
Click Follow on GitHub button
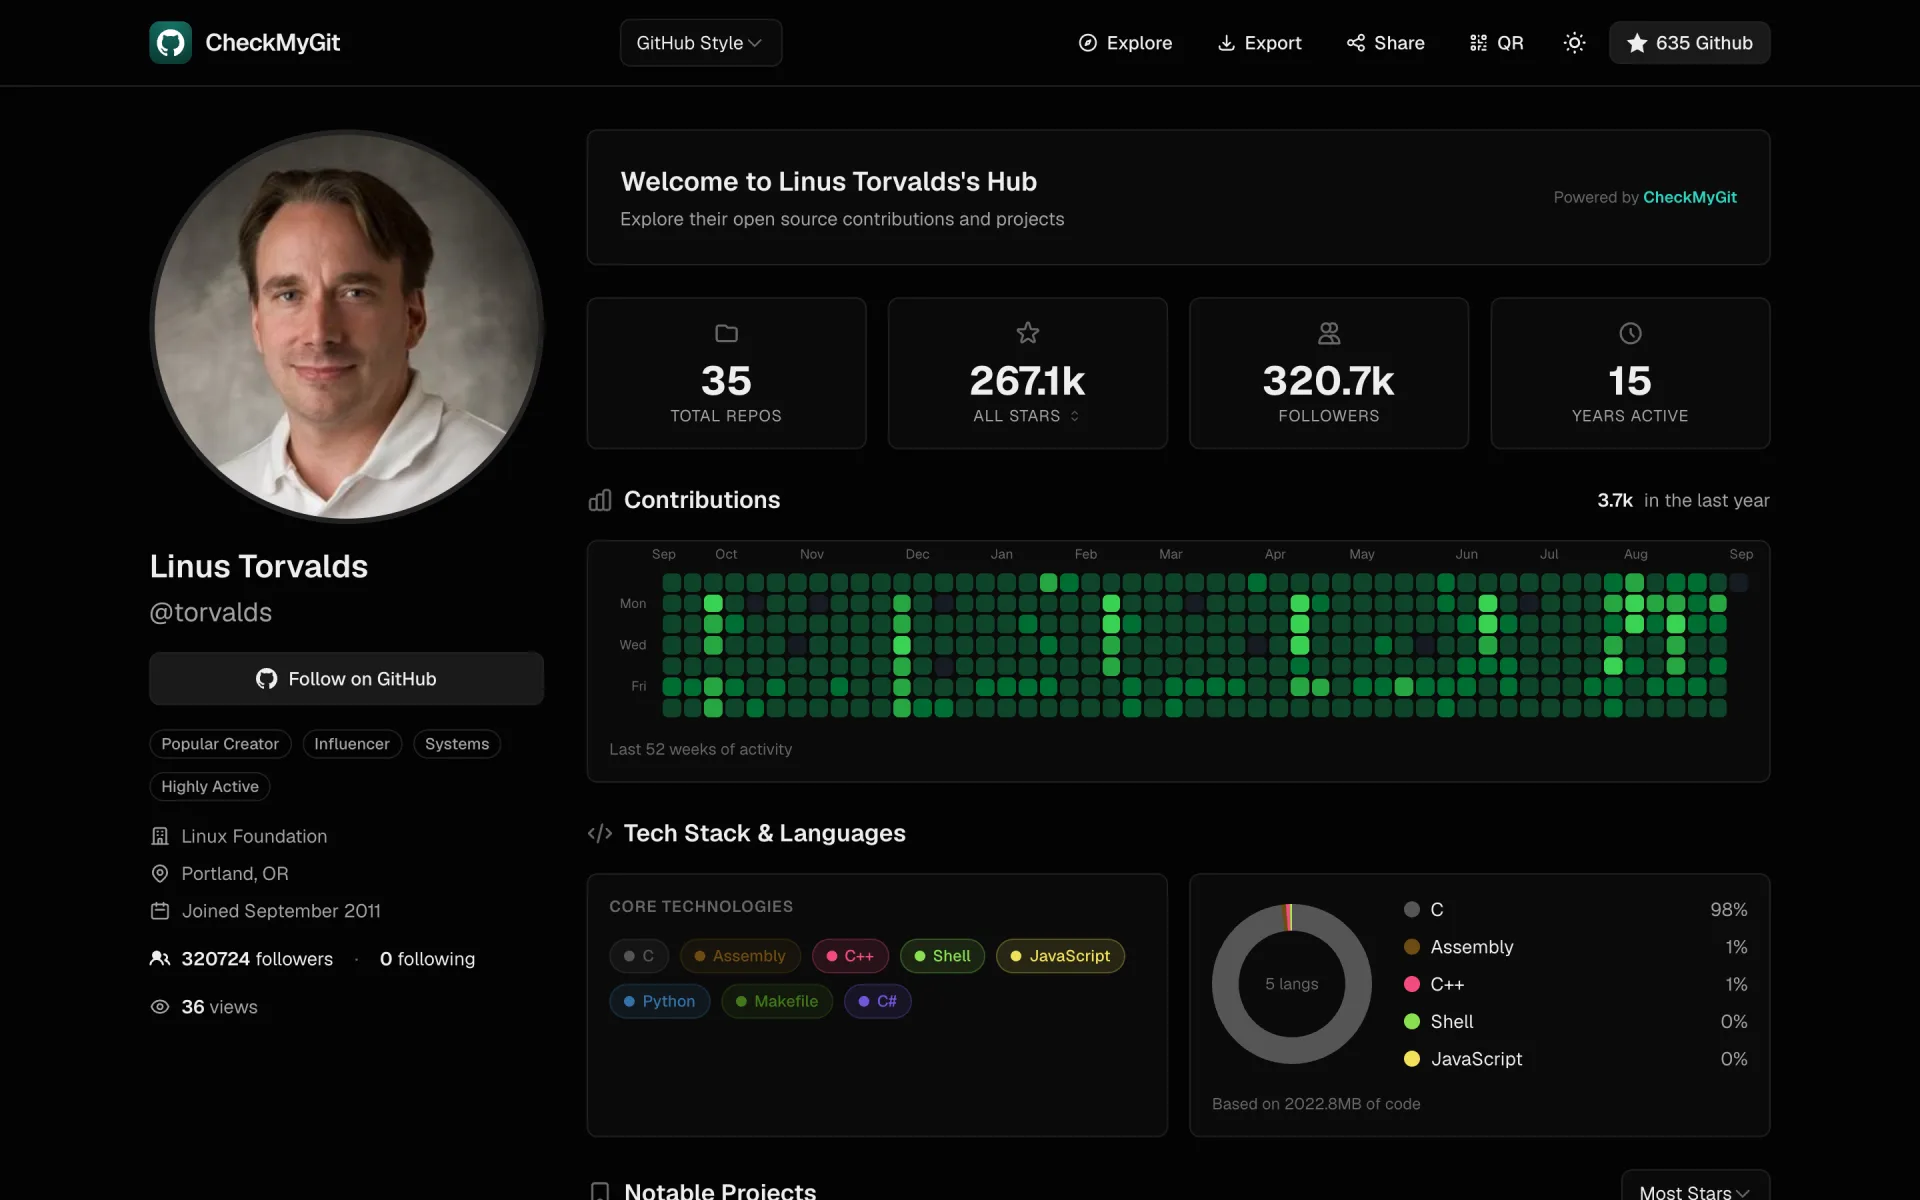346,679
